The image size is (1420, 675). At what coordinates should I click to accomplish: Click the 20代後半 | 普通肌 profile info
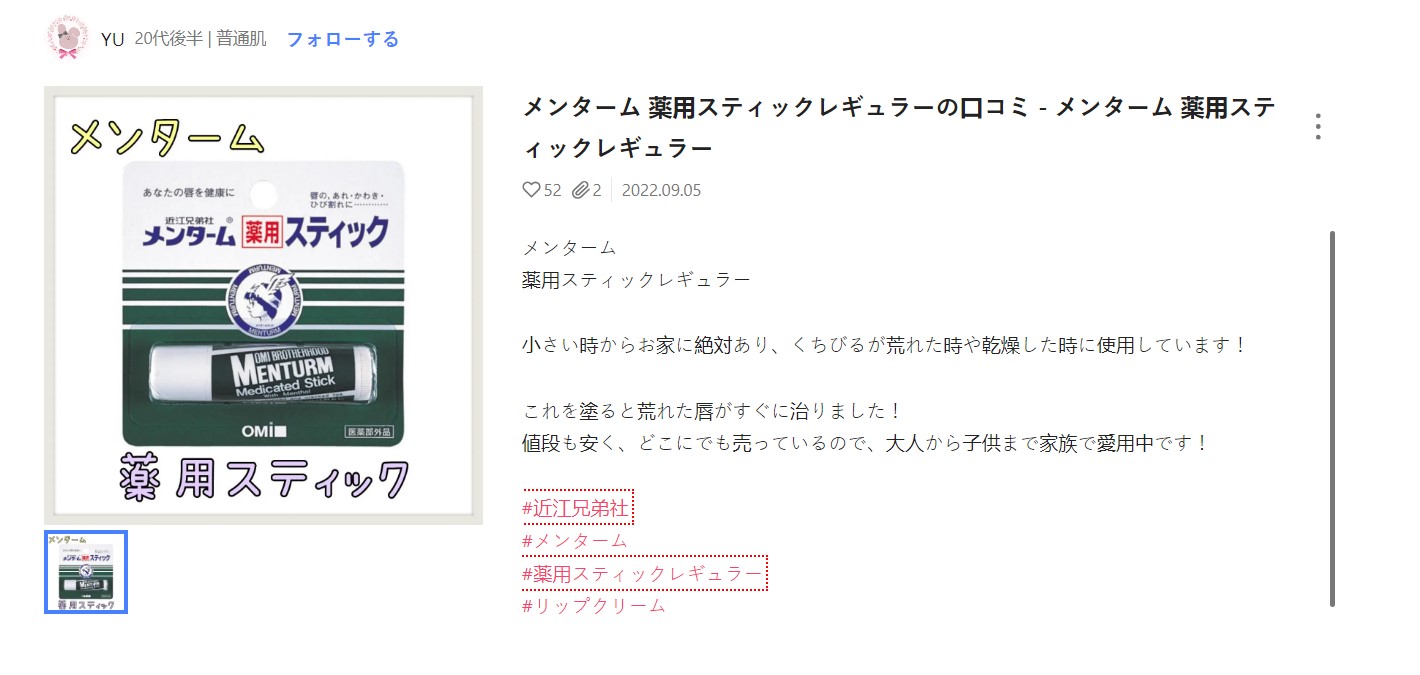(x=200, y=39)
